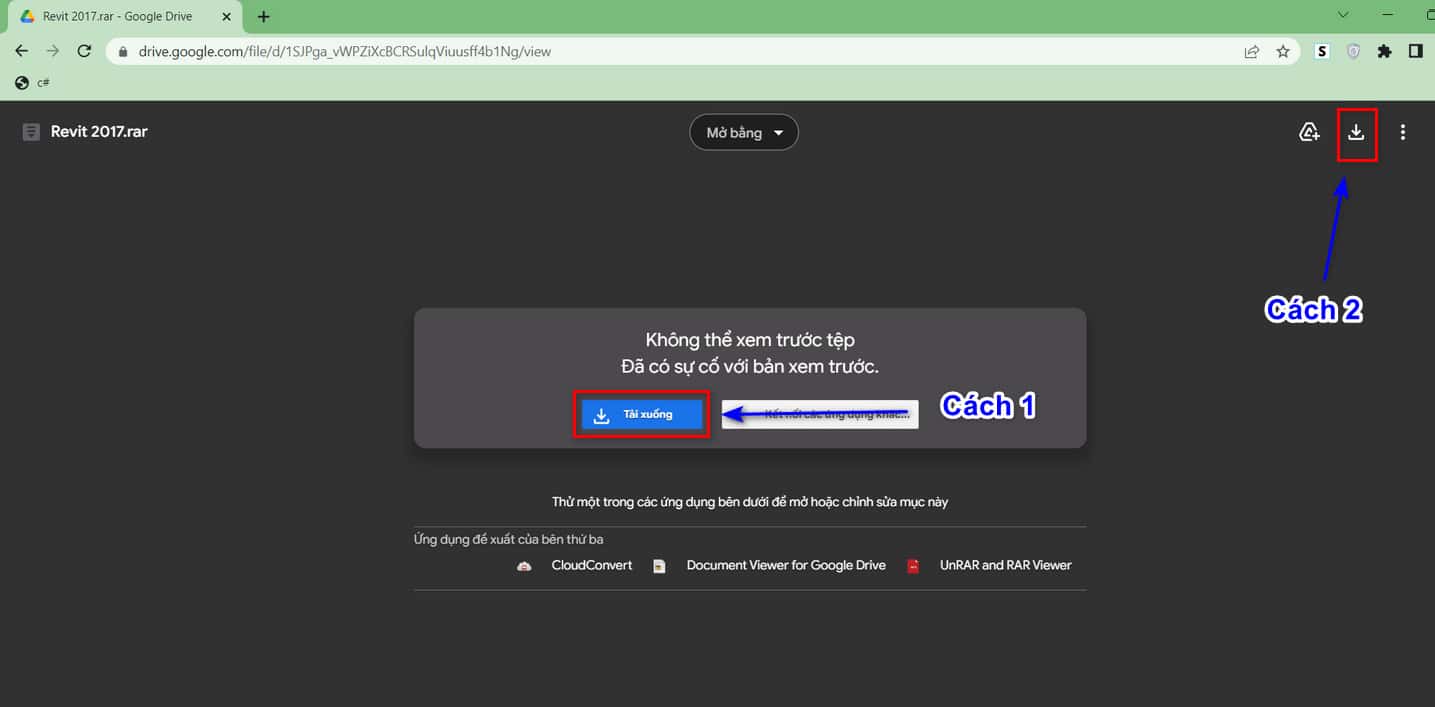The image size is (1435, 707).
Task: Reload the current Drive page
Action: (84, 51)
